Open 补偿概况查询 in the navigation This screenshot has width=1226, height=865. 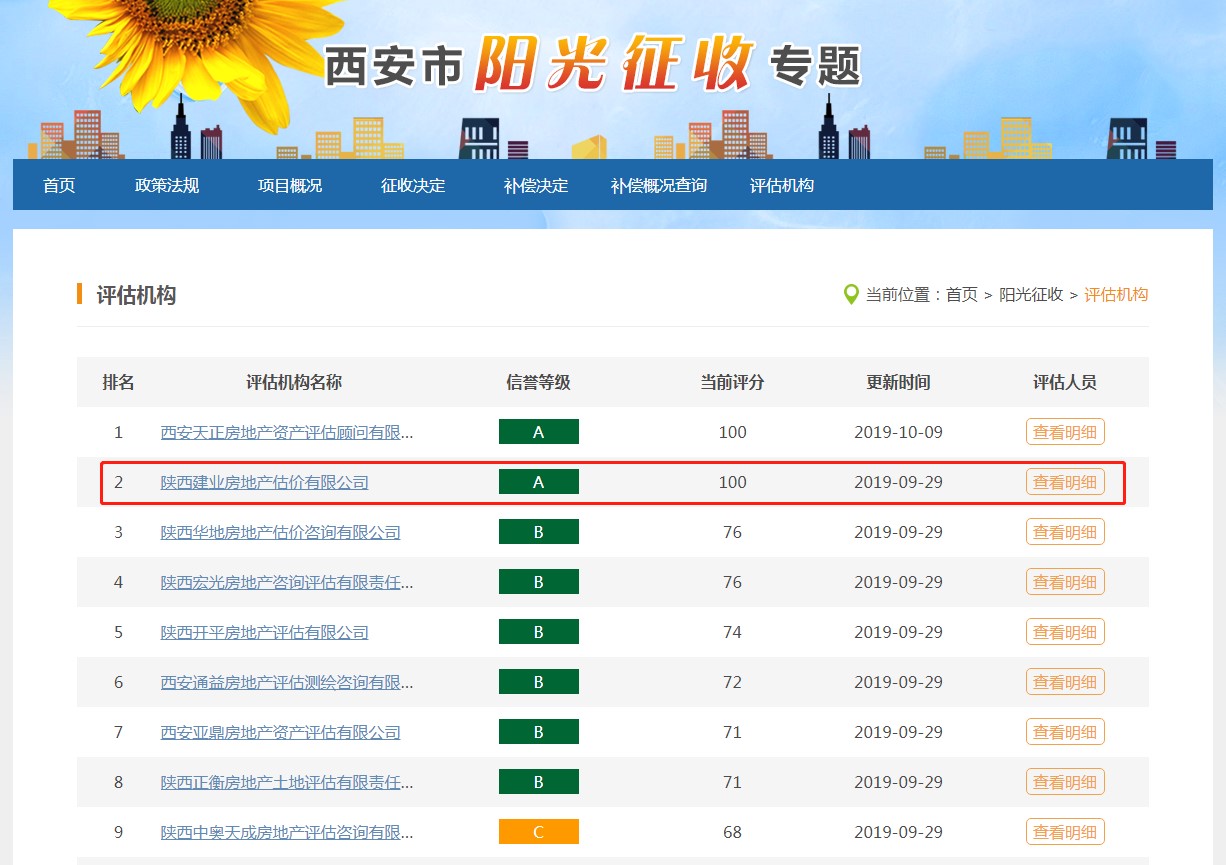(x=659, y=186)
